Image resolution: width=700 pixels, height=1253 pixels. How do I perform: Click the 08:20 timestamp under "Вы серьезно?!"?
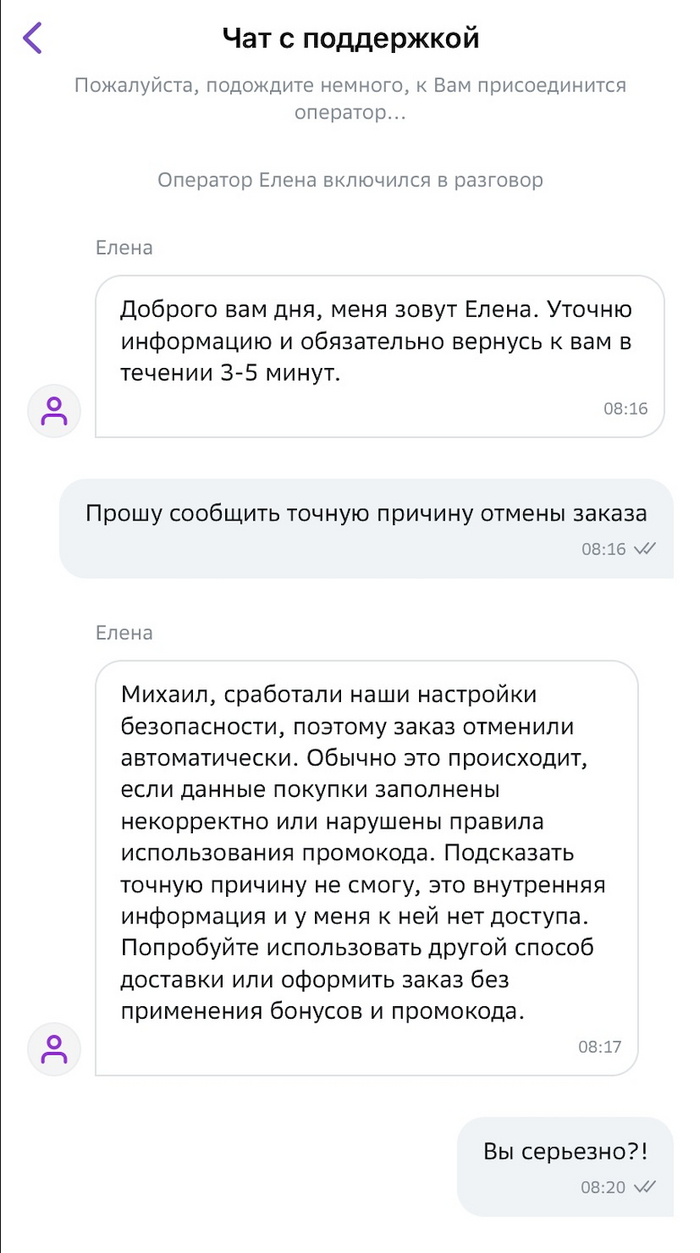pyautogui.click(x=603, y=1187)
